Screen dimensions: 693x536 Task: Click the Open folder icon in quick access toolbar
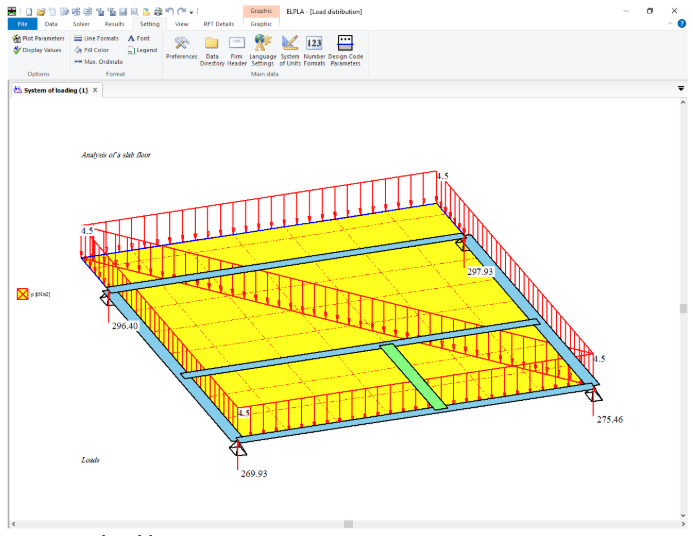(x=41, y=11)
